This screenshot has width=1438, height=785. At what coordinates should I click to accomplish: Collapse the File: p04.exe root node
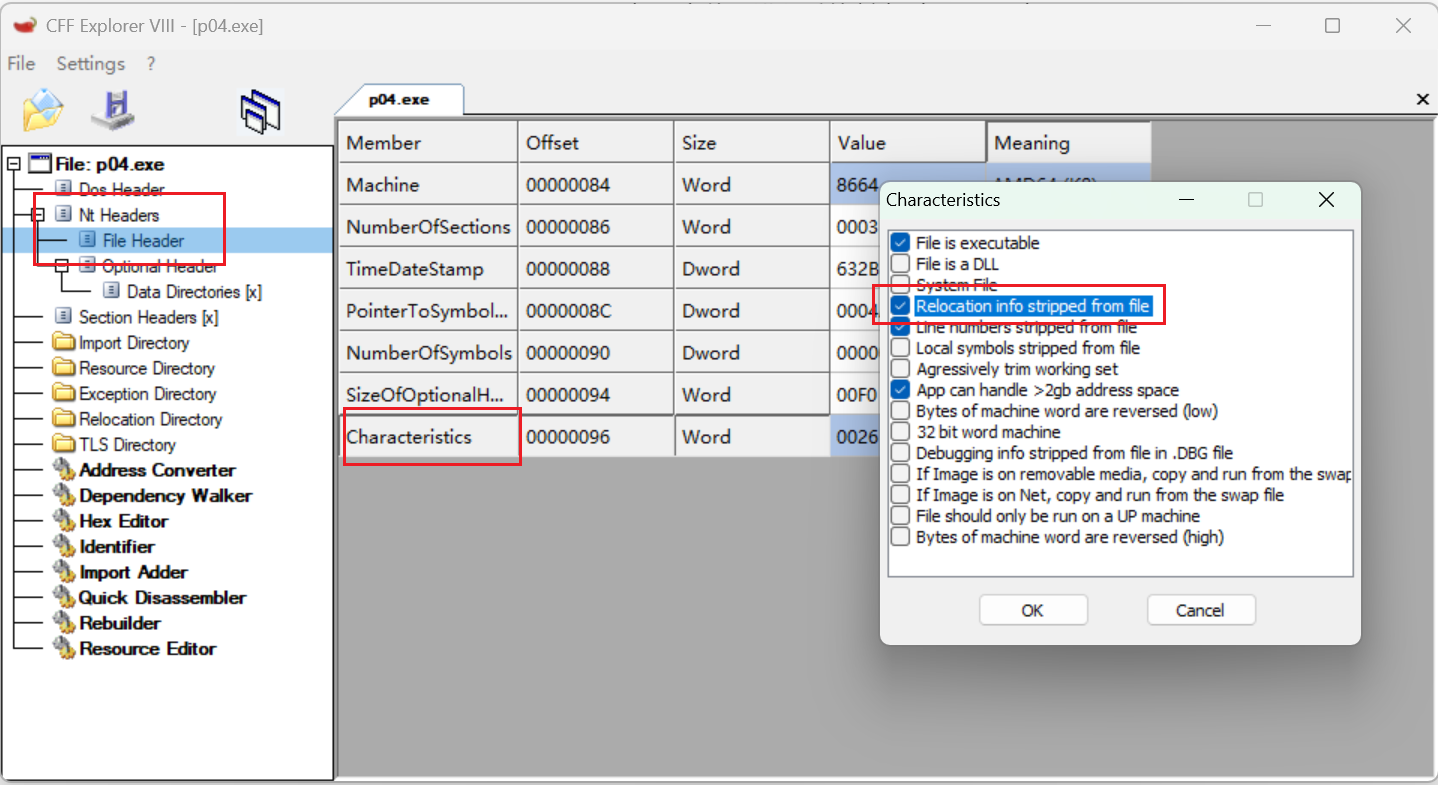click(x=14, y=164)
